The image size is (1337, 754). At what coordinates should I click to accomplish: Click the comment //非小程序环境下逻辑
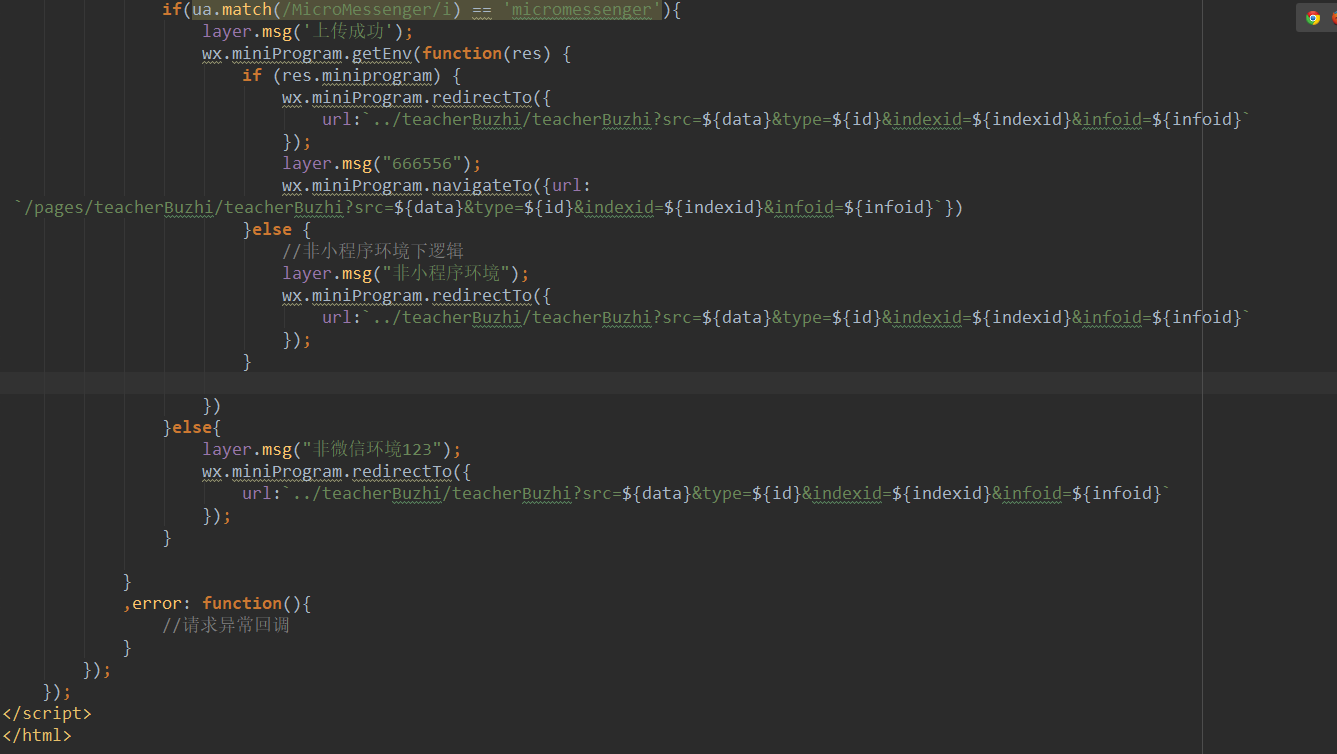pyautogui.click(x=373, y=251)
